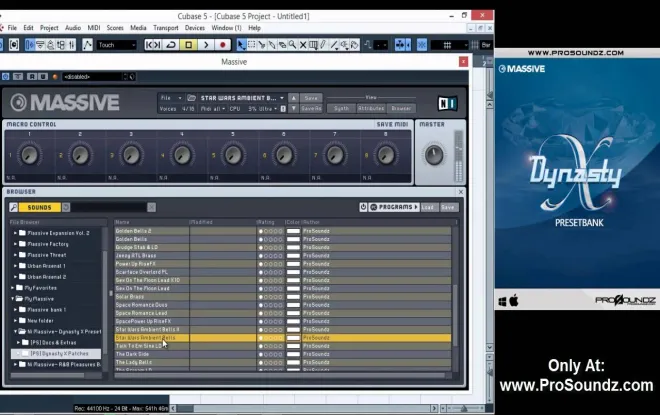
Task: Select the Object Selection arrow tool
Action: pos(241,45)
